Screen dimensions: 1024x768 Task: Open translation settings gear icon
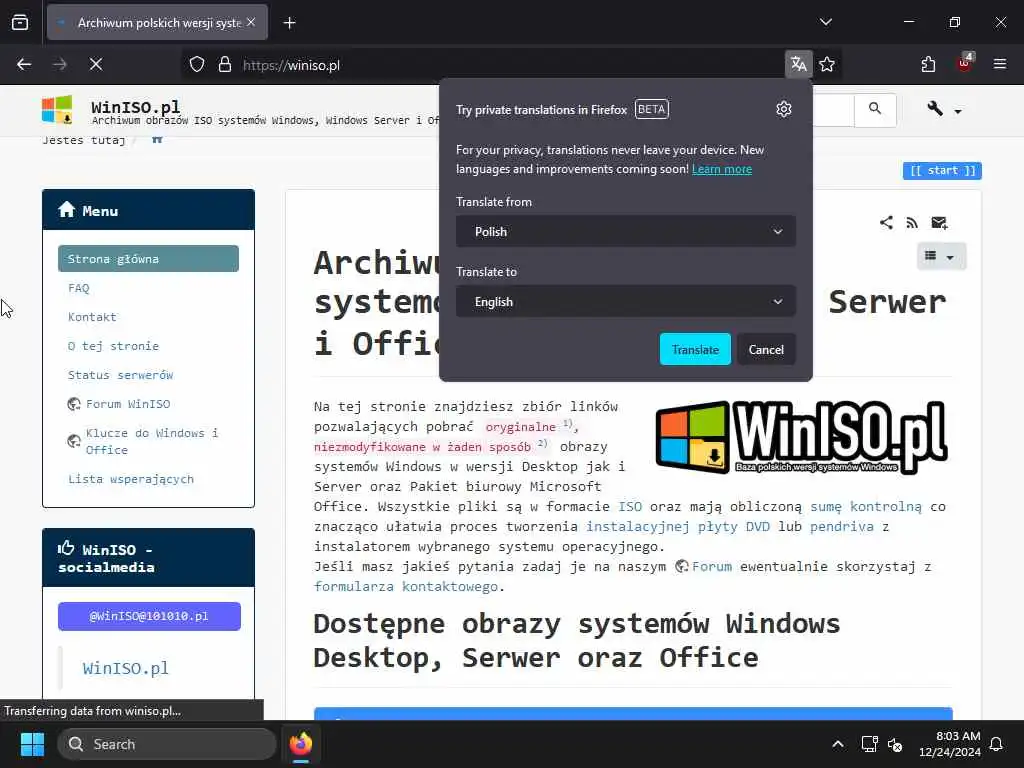784,109
